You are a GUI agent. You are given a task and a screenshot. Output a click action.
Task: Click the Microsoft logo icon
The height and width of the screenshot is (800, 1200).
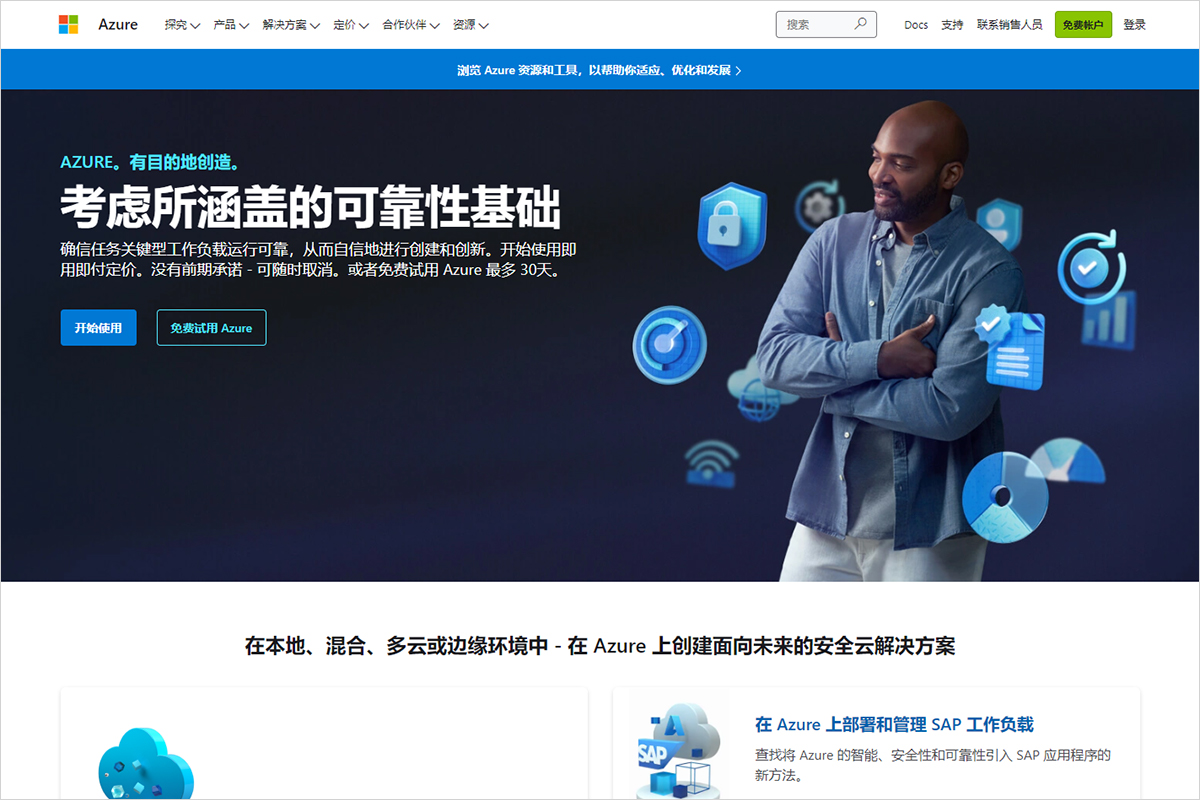pyautogui.click(x=68, y=24)
